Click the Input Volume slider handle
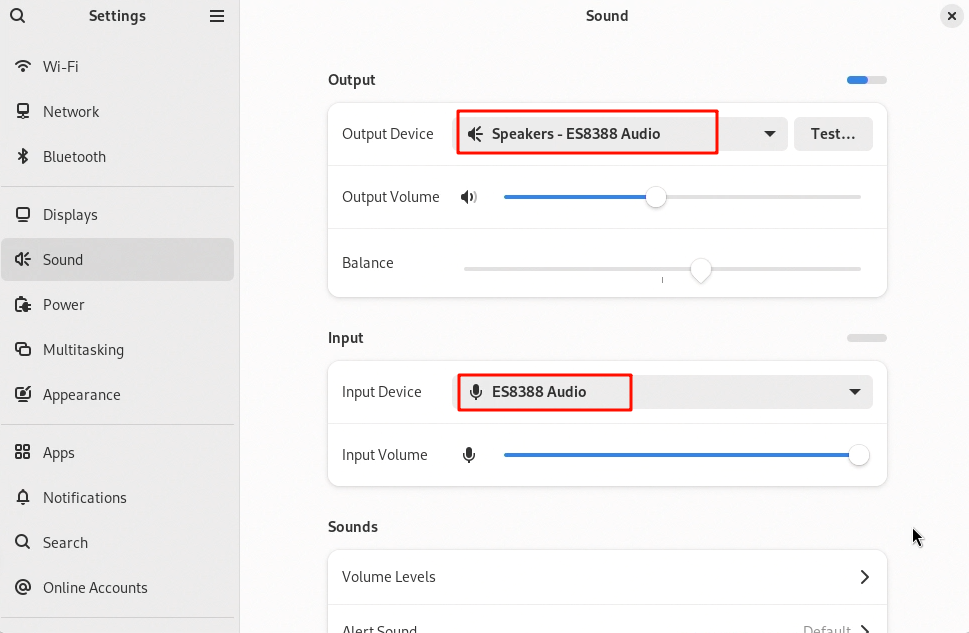This screenshot has width=969, height=633. point(858,455)
